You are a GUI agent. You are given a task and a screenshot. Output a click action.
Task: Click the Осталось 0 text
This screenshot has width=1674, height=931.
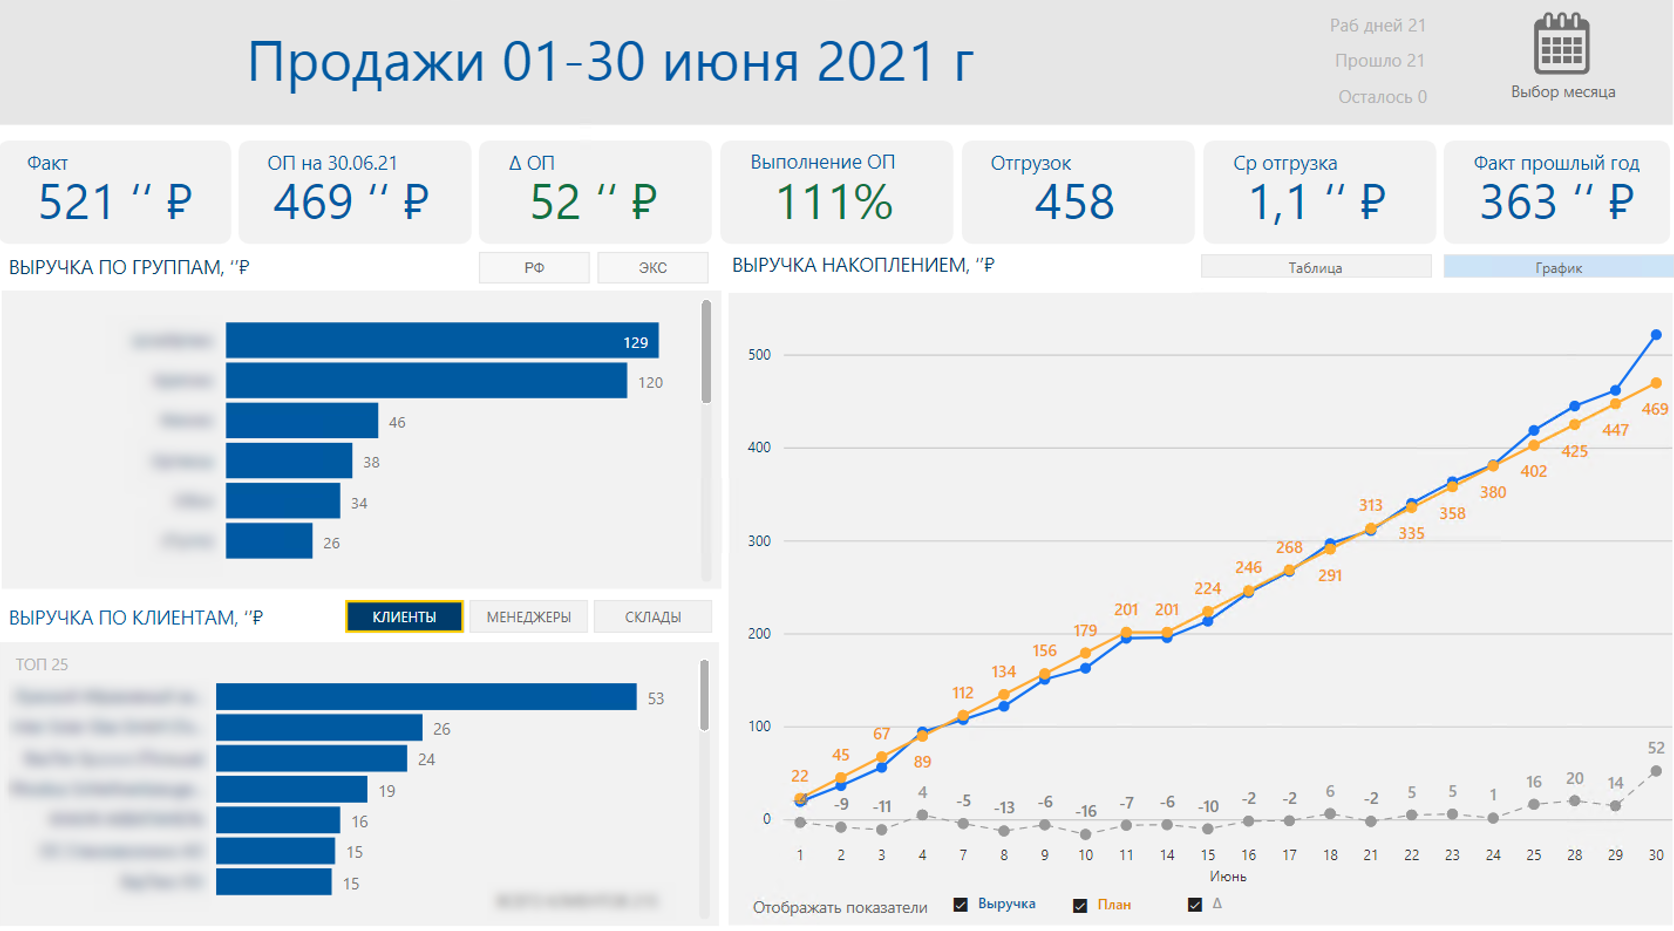[x=1382, y=96]
